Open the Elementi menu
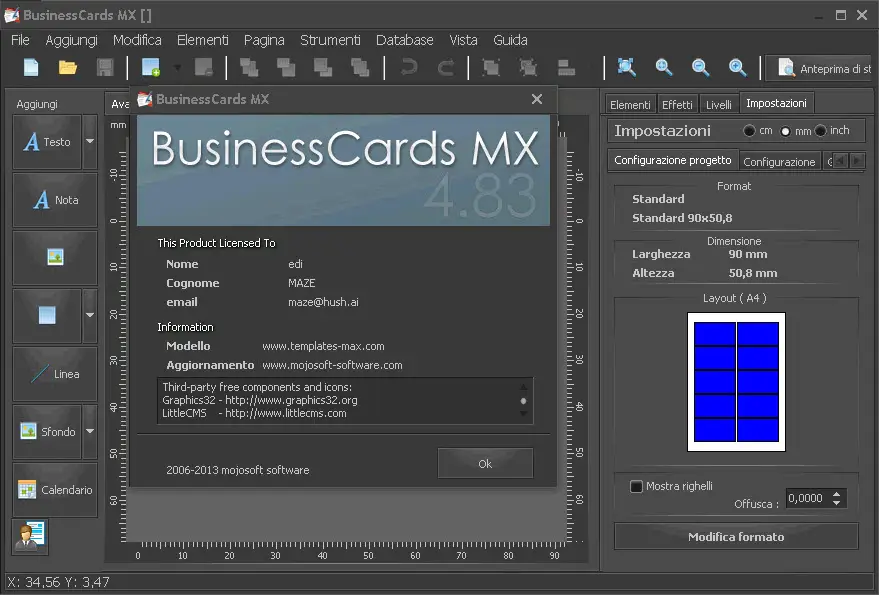The image size is (879, 595). pos(203,40)
